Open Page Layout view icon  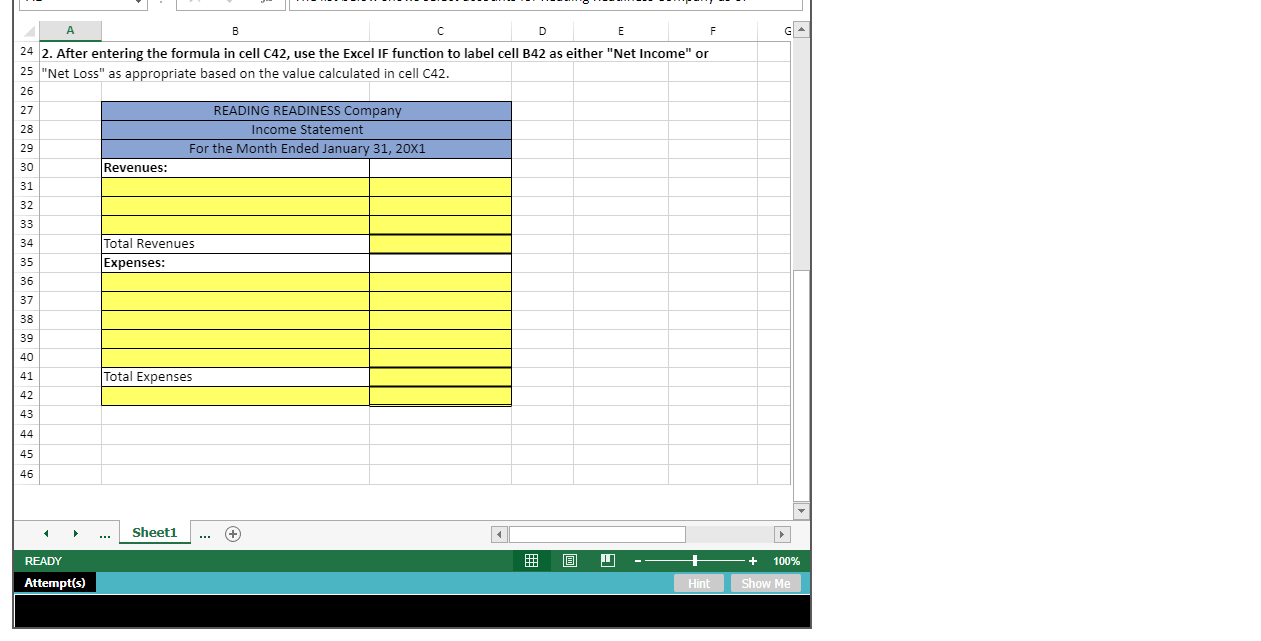(570, 561)
